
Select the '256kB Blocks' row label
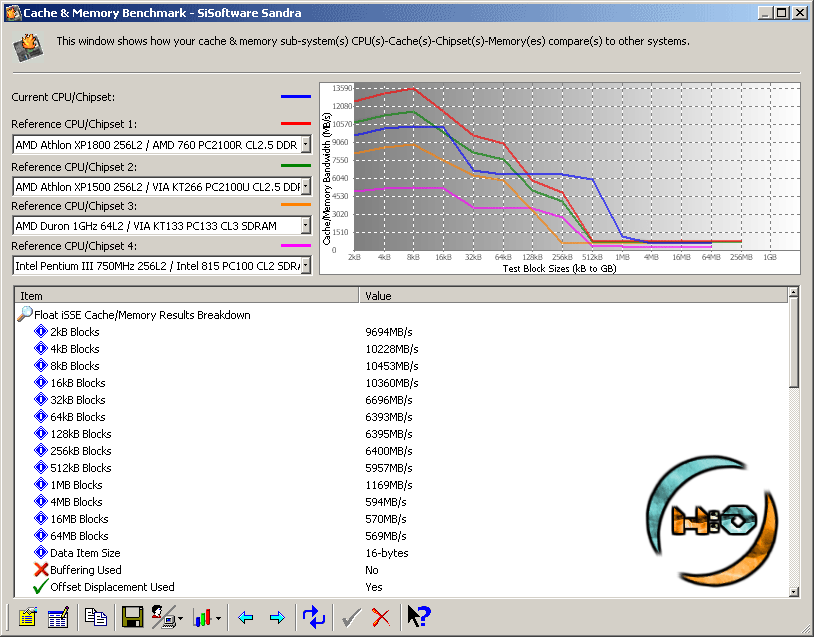[81, 451]
